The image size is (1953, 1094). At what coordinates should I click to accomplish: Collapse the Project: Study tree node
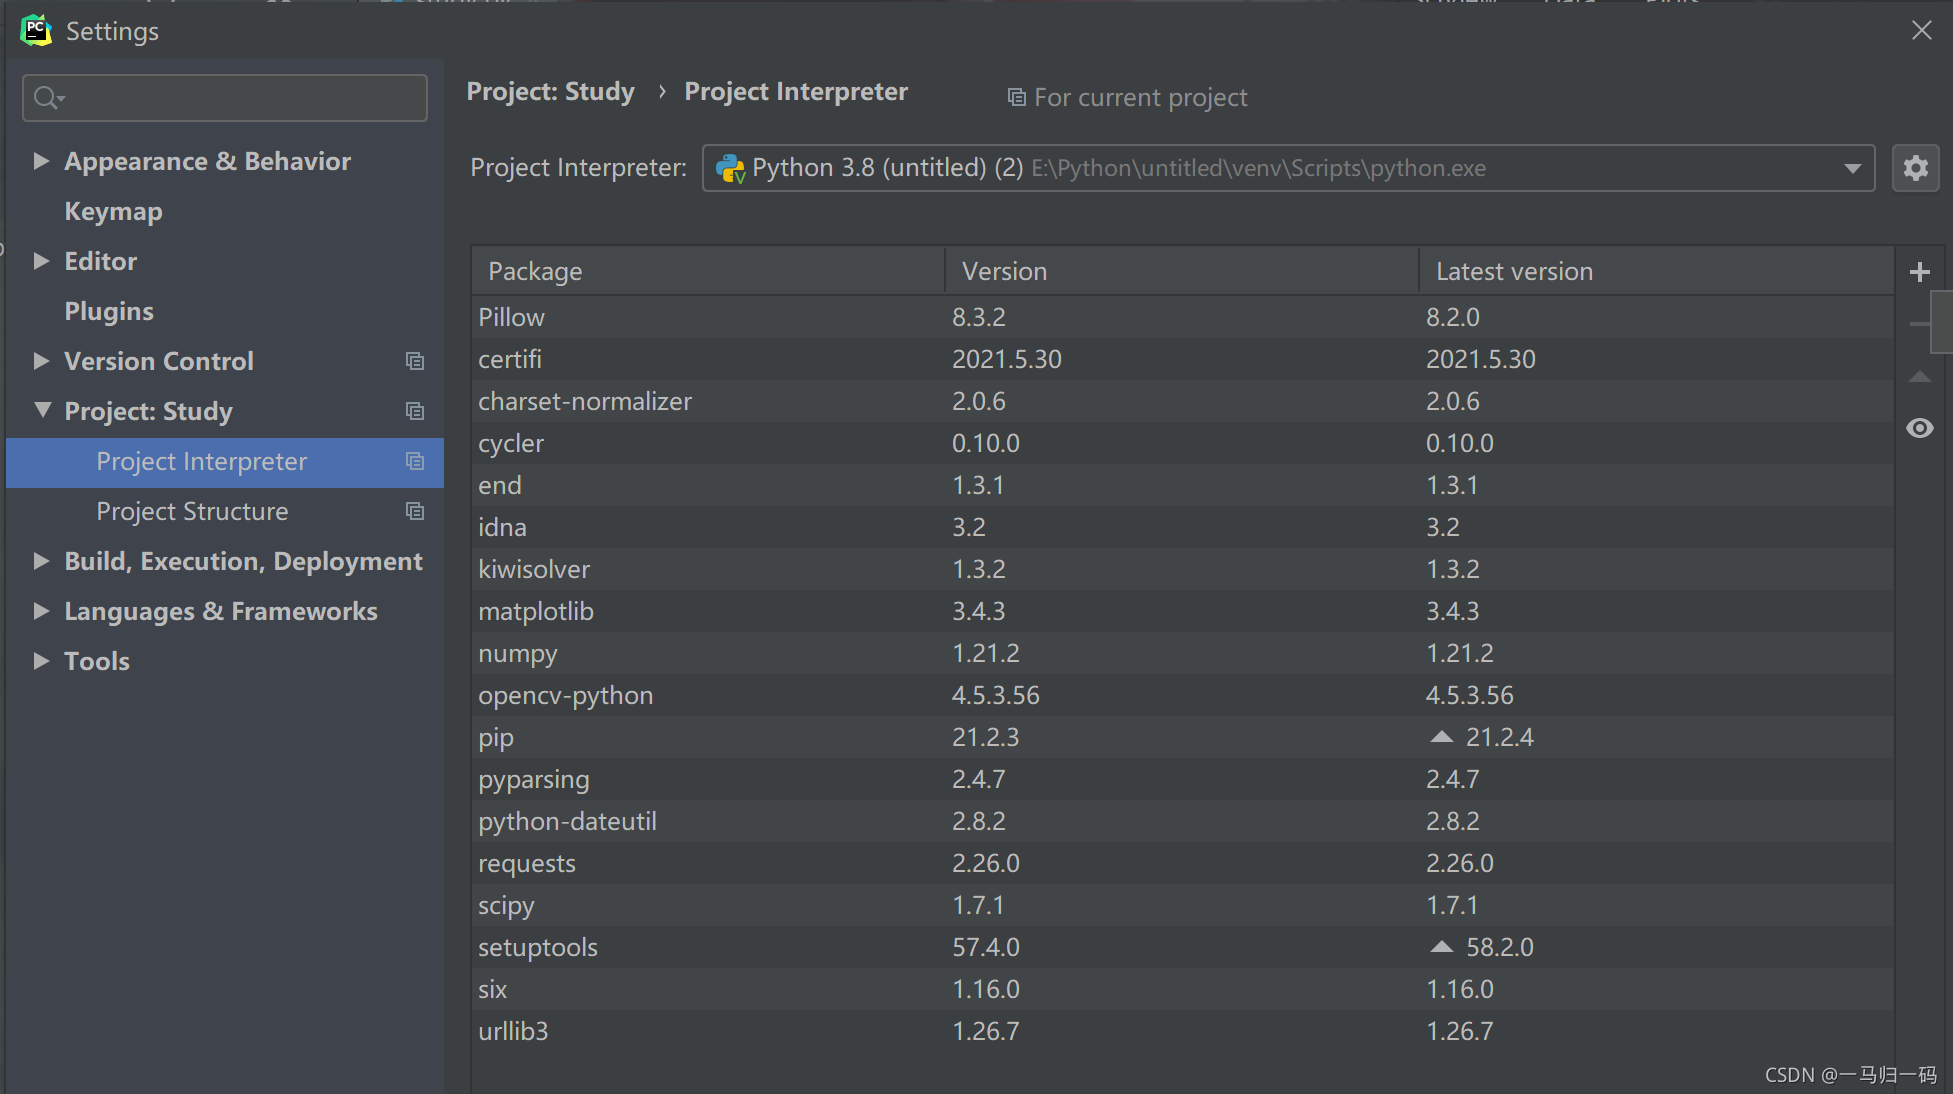(x=42, y=410)
